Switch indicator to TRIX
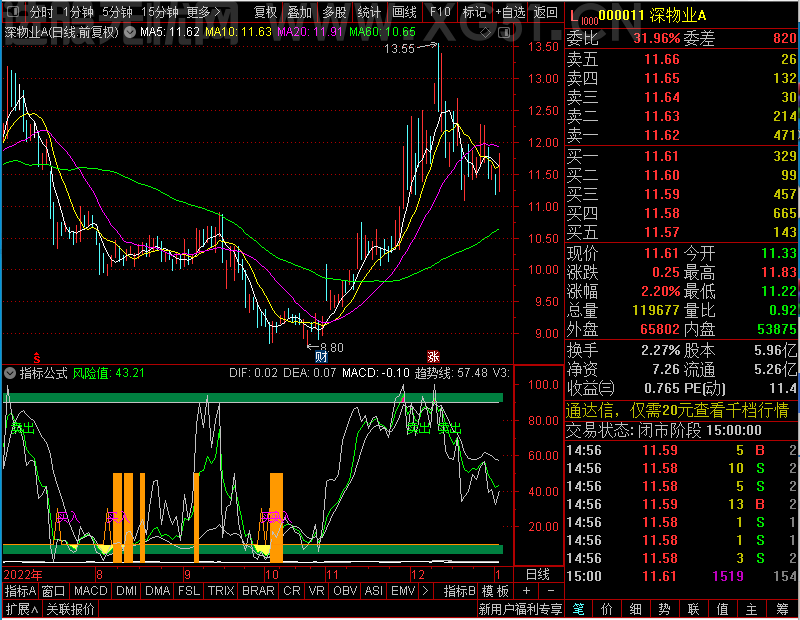Screen dimensions: 800x620 [x=221, y=591]
